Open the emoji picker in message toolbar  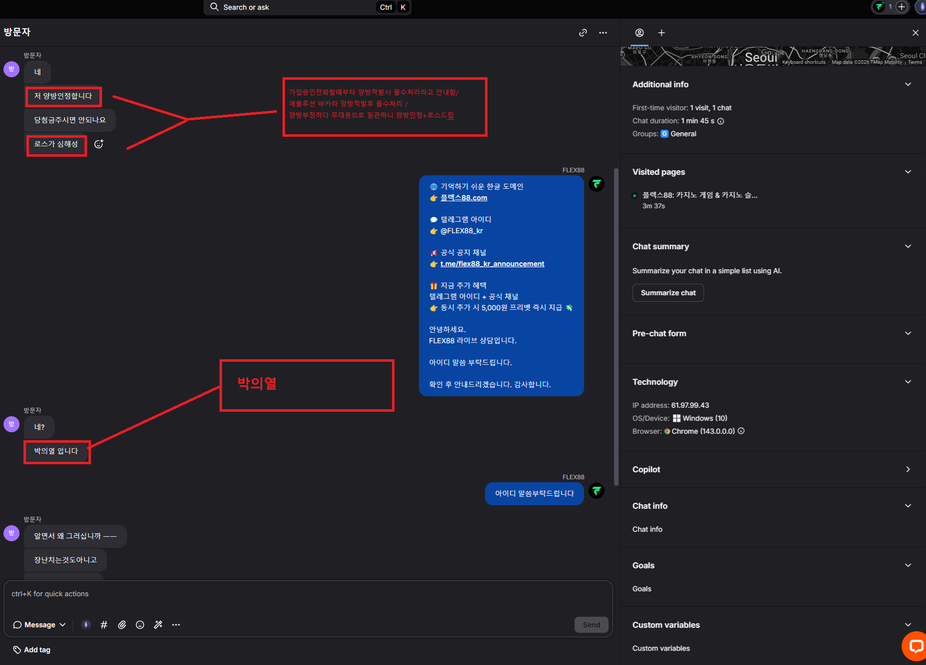(140, 625)
